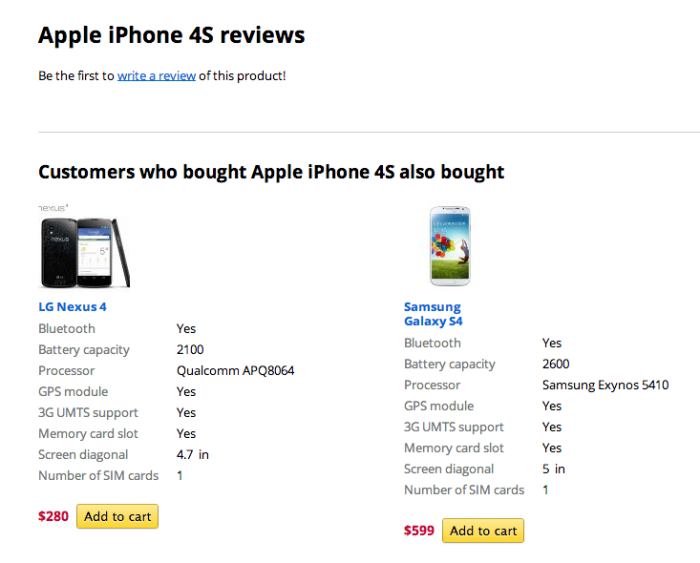This screenshot has height=563, width=700.
Task: Add the Samsung Galaxy S4 to cart
Action: pos(483,531)
